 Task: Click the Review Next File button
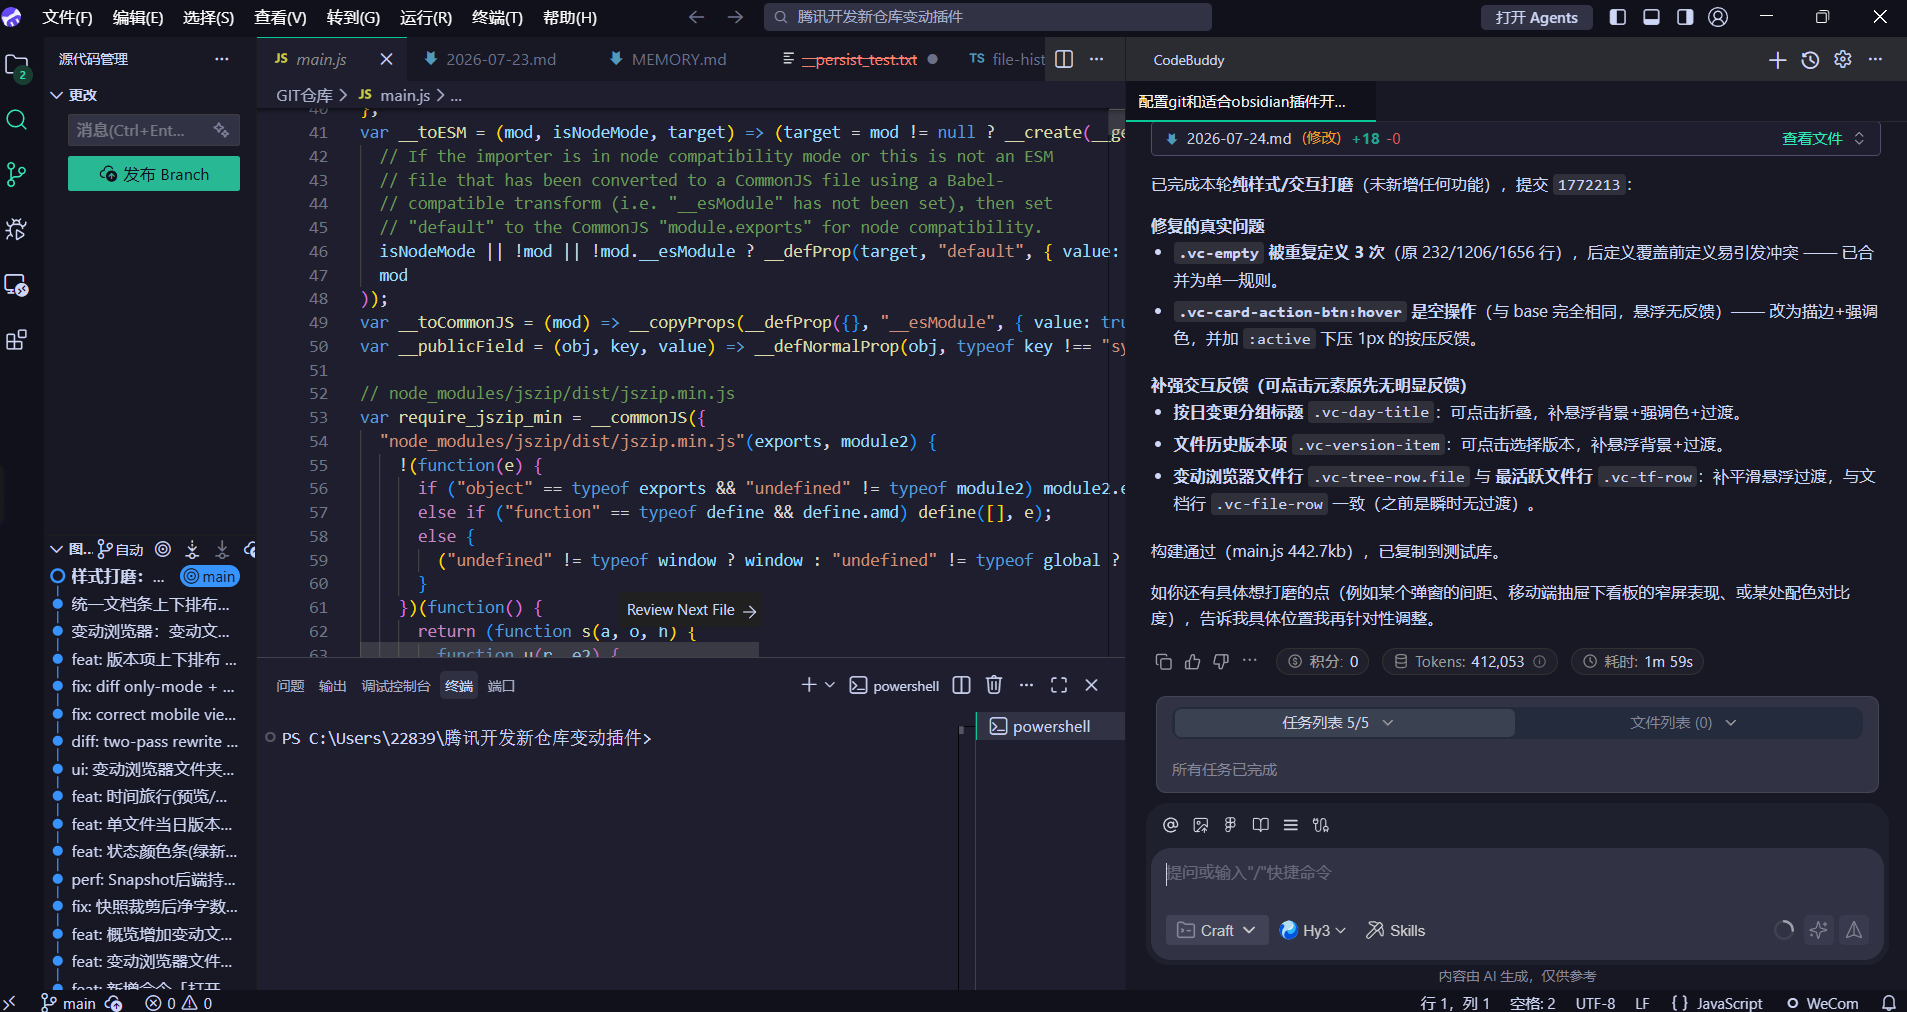pos(691,609)
